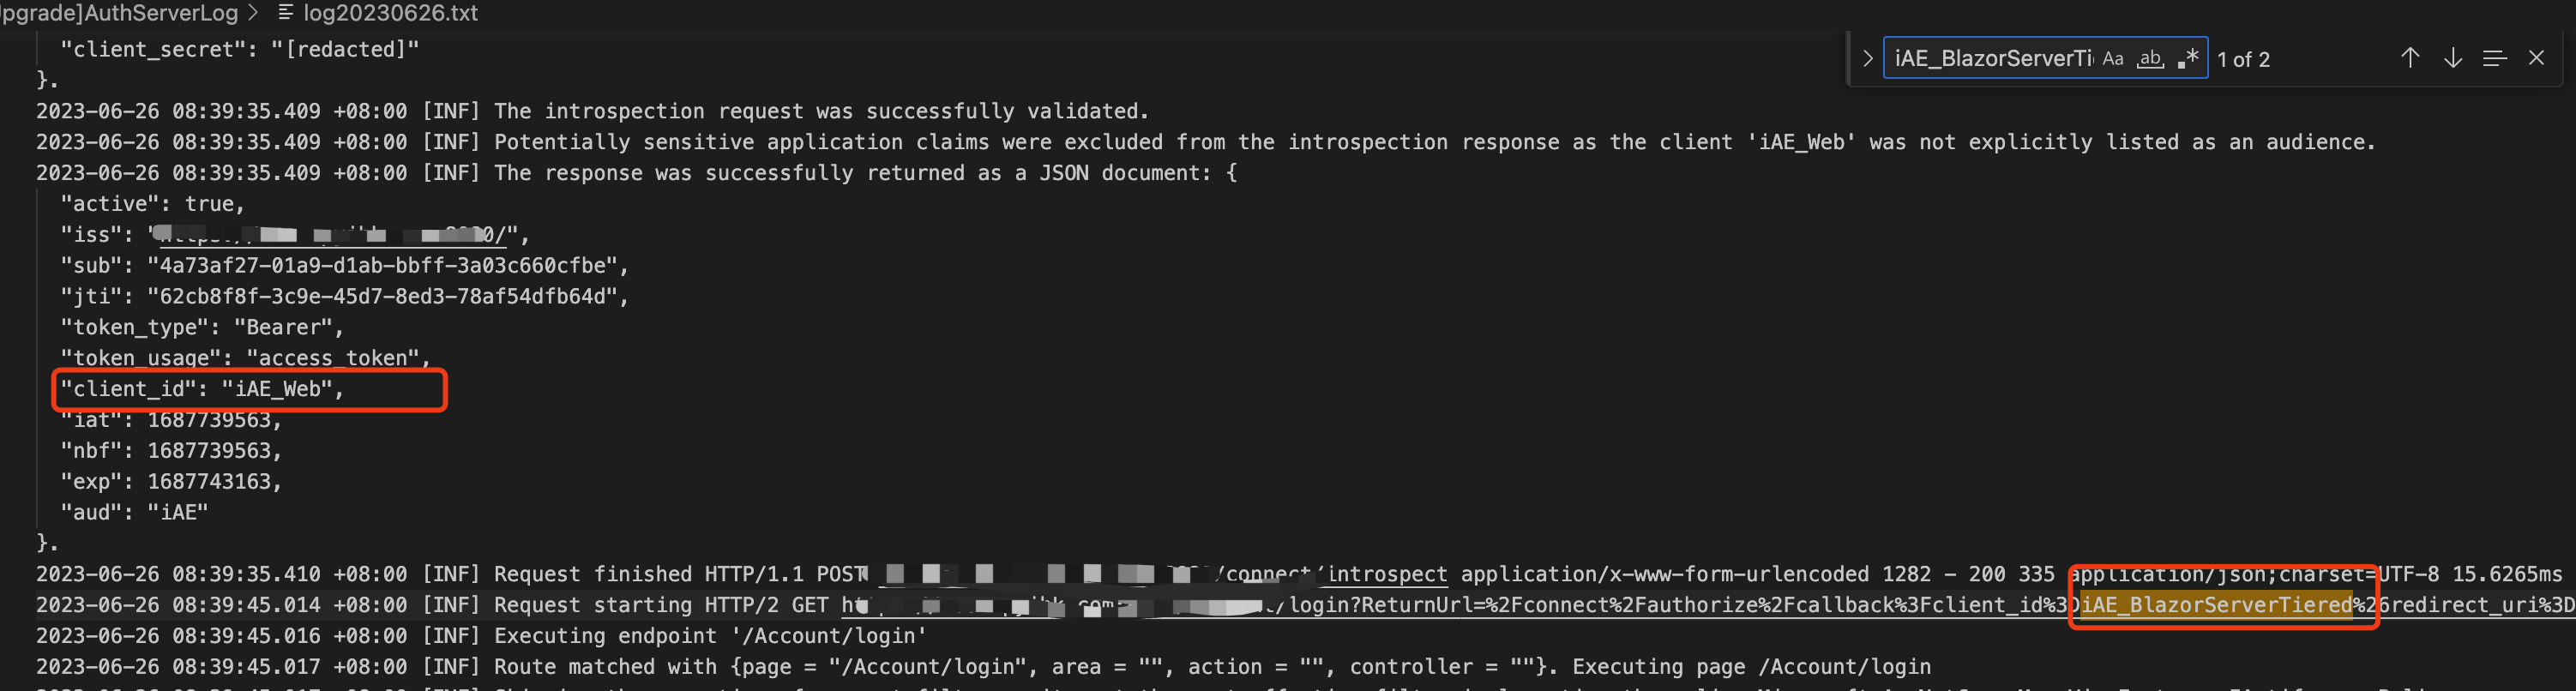Screen dimensions: 2576x691
Task: Click the breadcrumb separator chevron after AuthServerLog
Action: tap(253, 13)
